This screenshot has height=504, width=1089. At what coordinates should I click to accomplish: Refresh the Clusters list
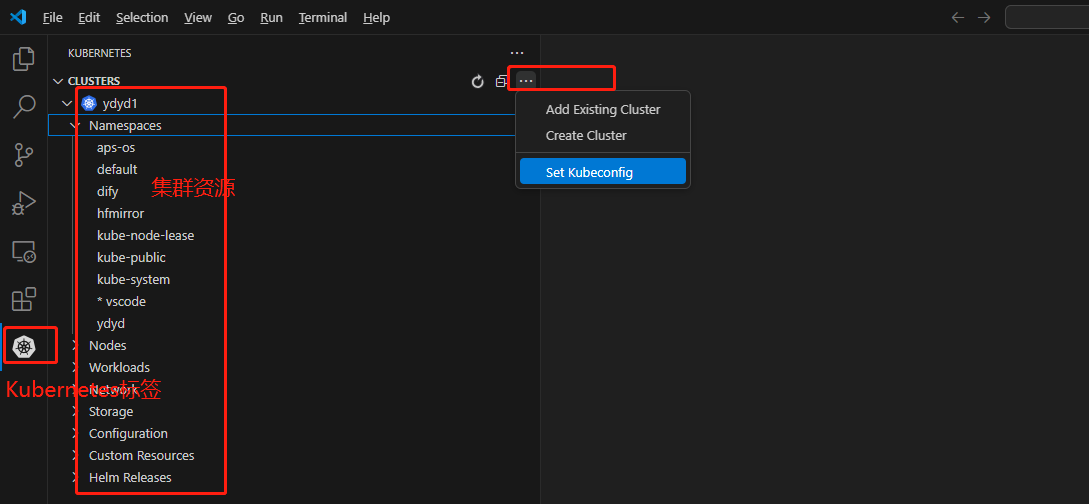click(x=477, y=81)
